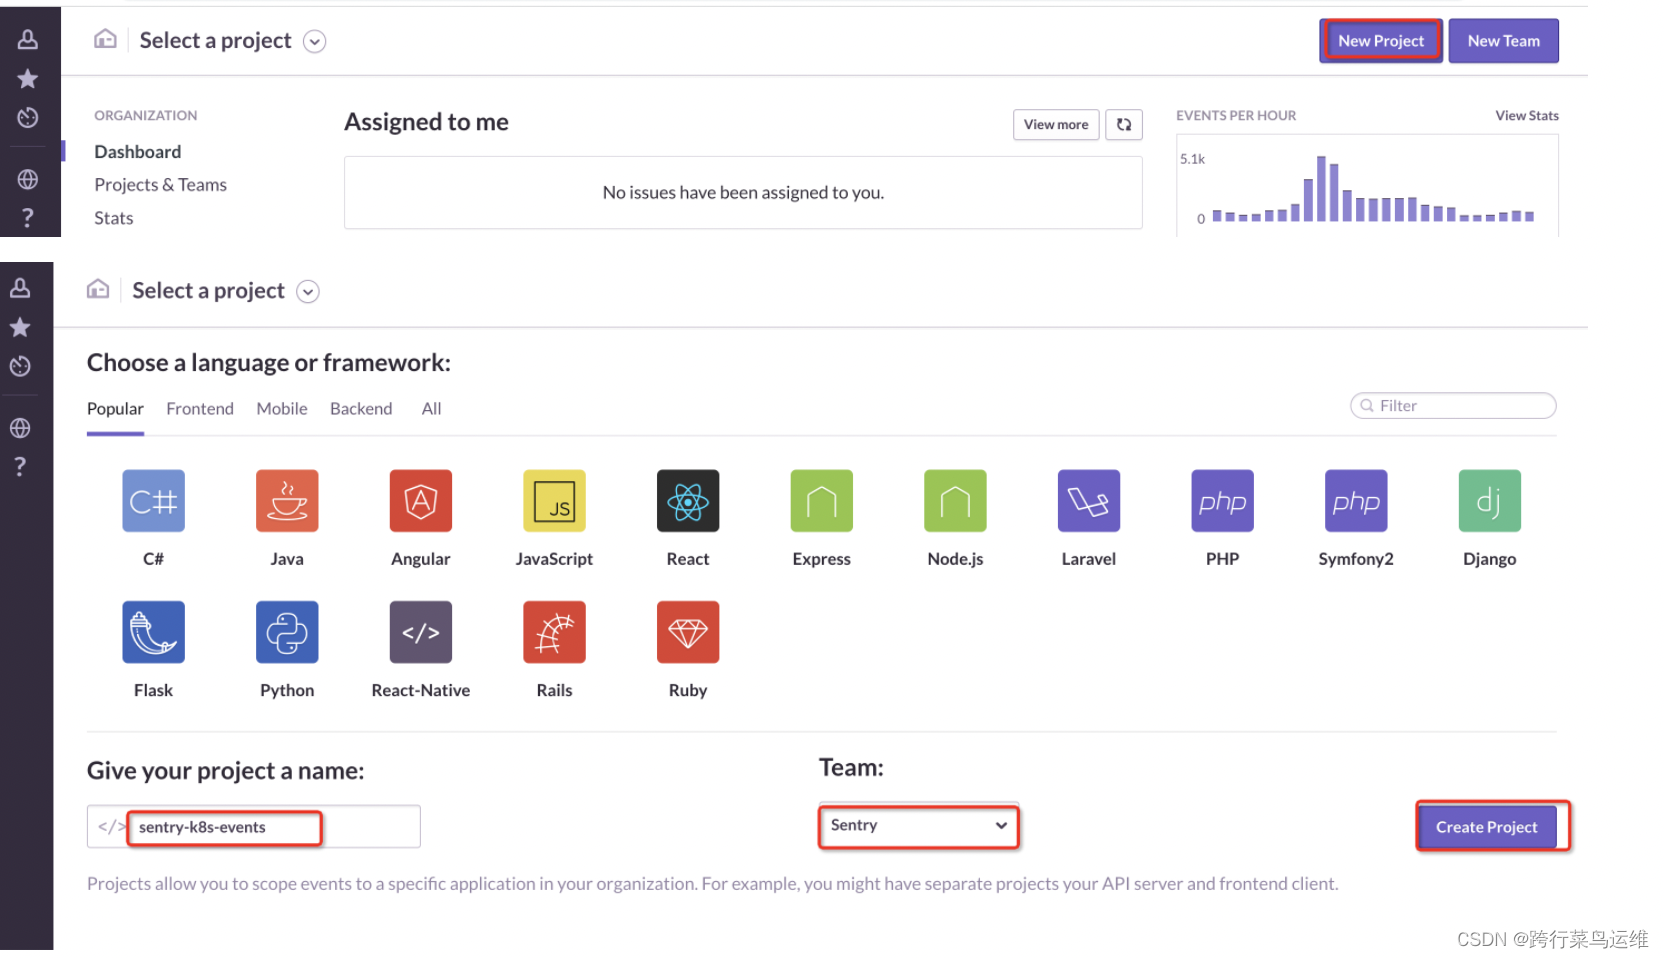The height and width of the screenshot is (958, 1664).
Task: Select the C# platform icon
Action: (x=153, y=501)
